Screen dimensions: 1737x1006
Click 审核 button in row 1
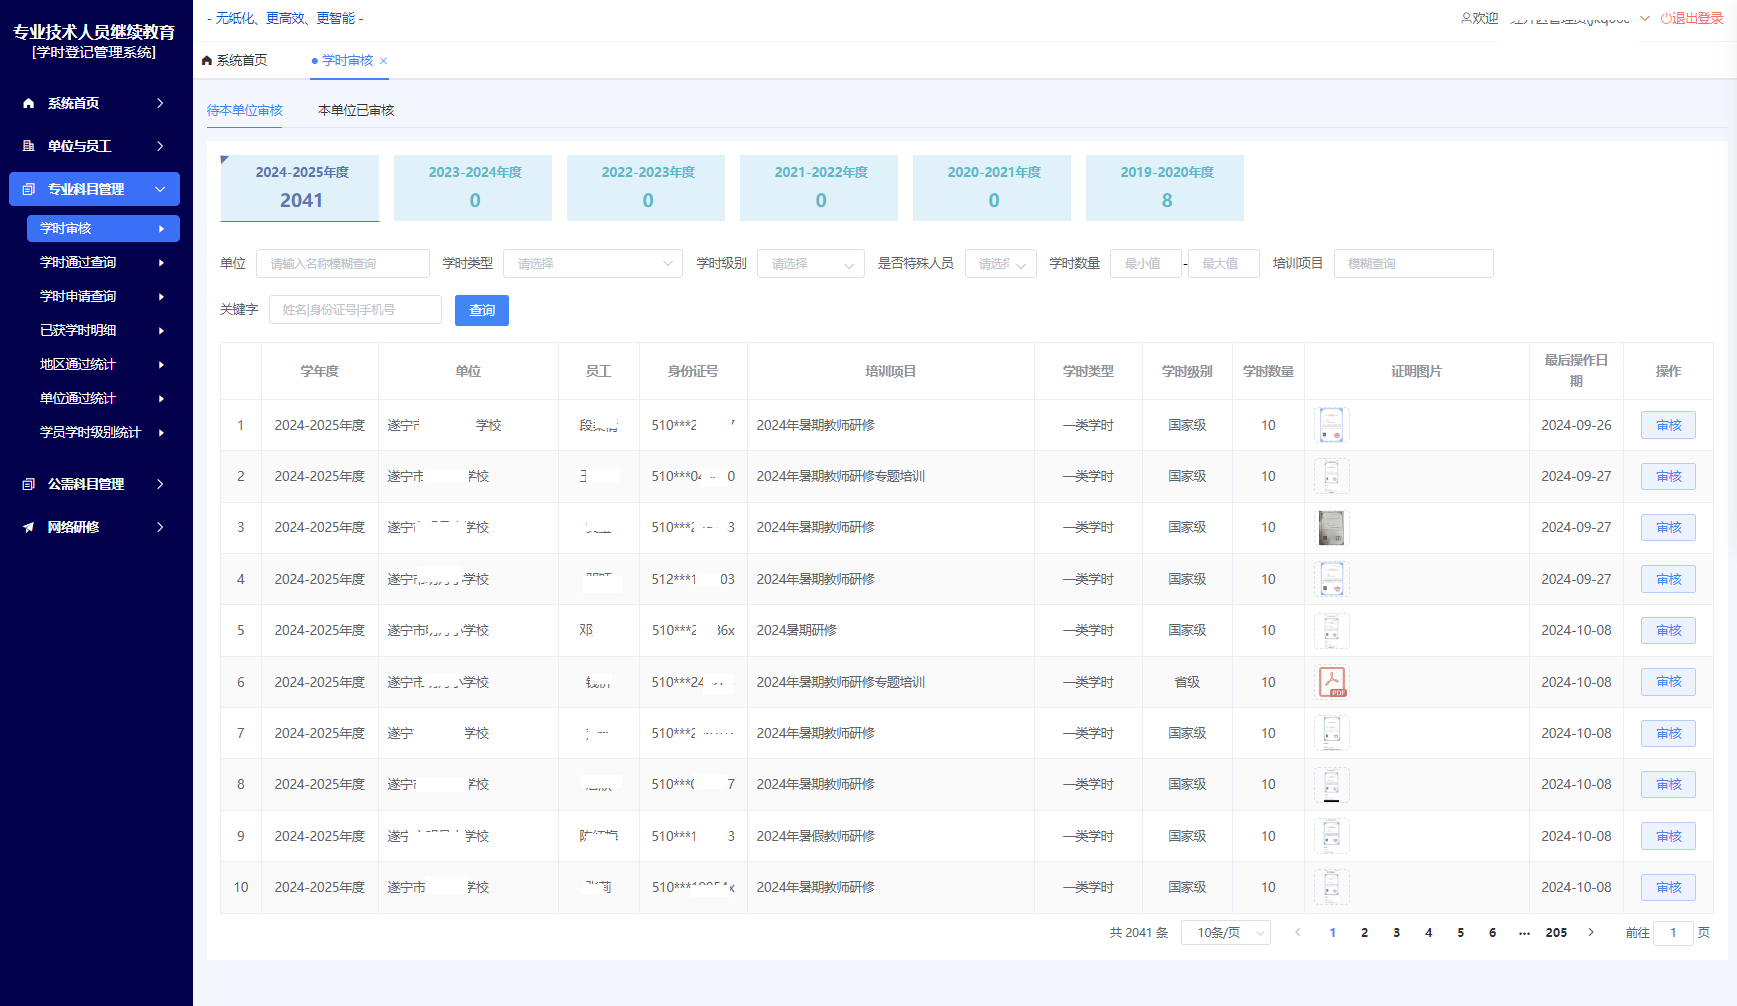click(1668, 425)
